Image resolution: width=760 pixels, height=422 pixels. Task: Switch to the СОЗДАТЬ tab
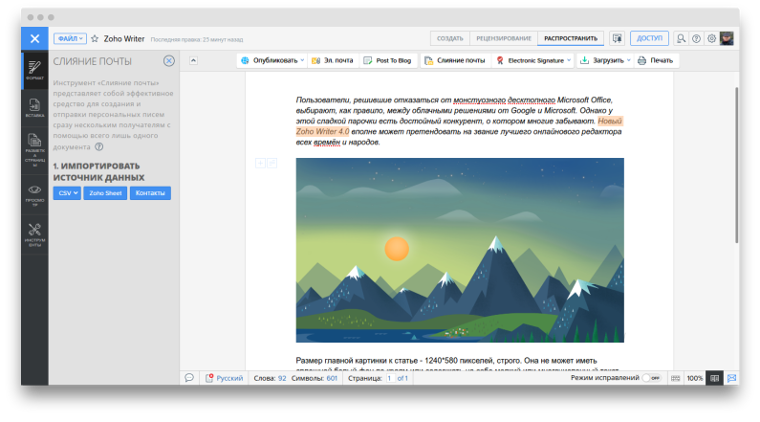pyautogui.click(x=450, y=38)
